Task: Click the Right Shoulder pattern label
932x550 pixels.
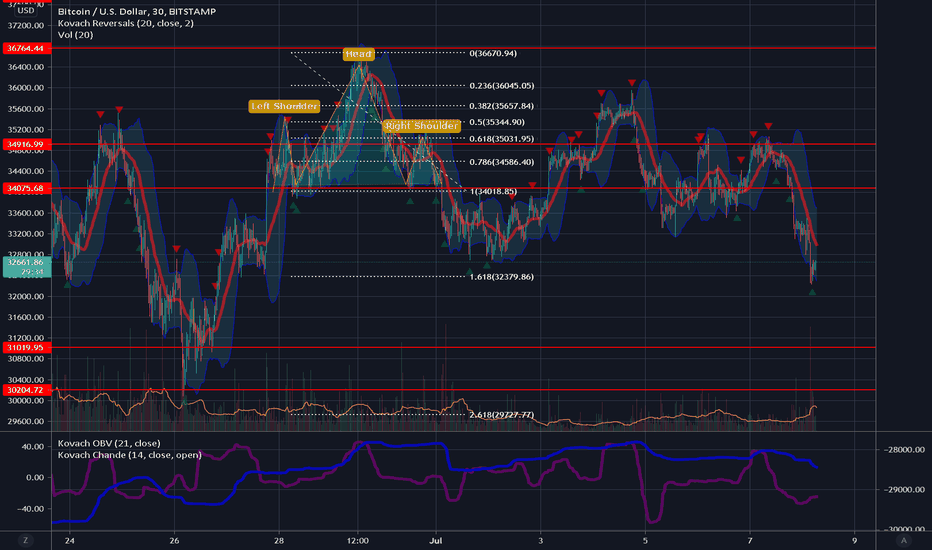Action: 421,125
